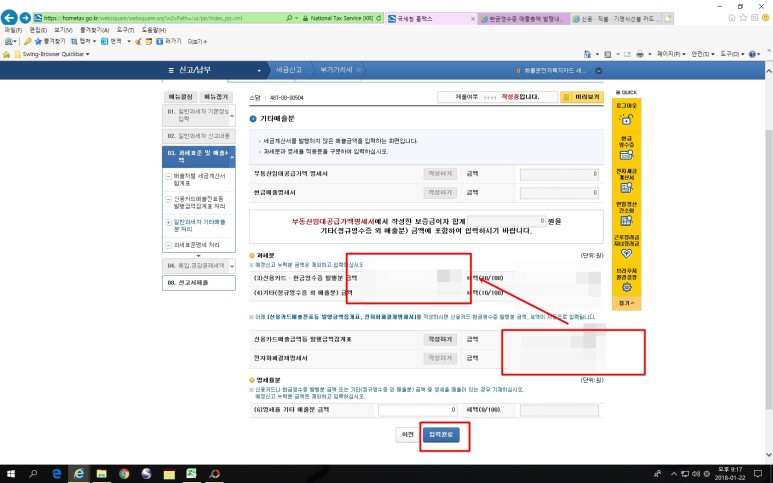Click the Chrome icon in the taskbar
The image size is (773, 483).
coord(124,474)
